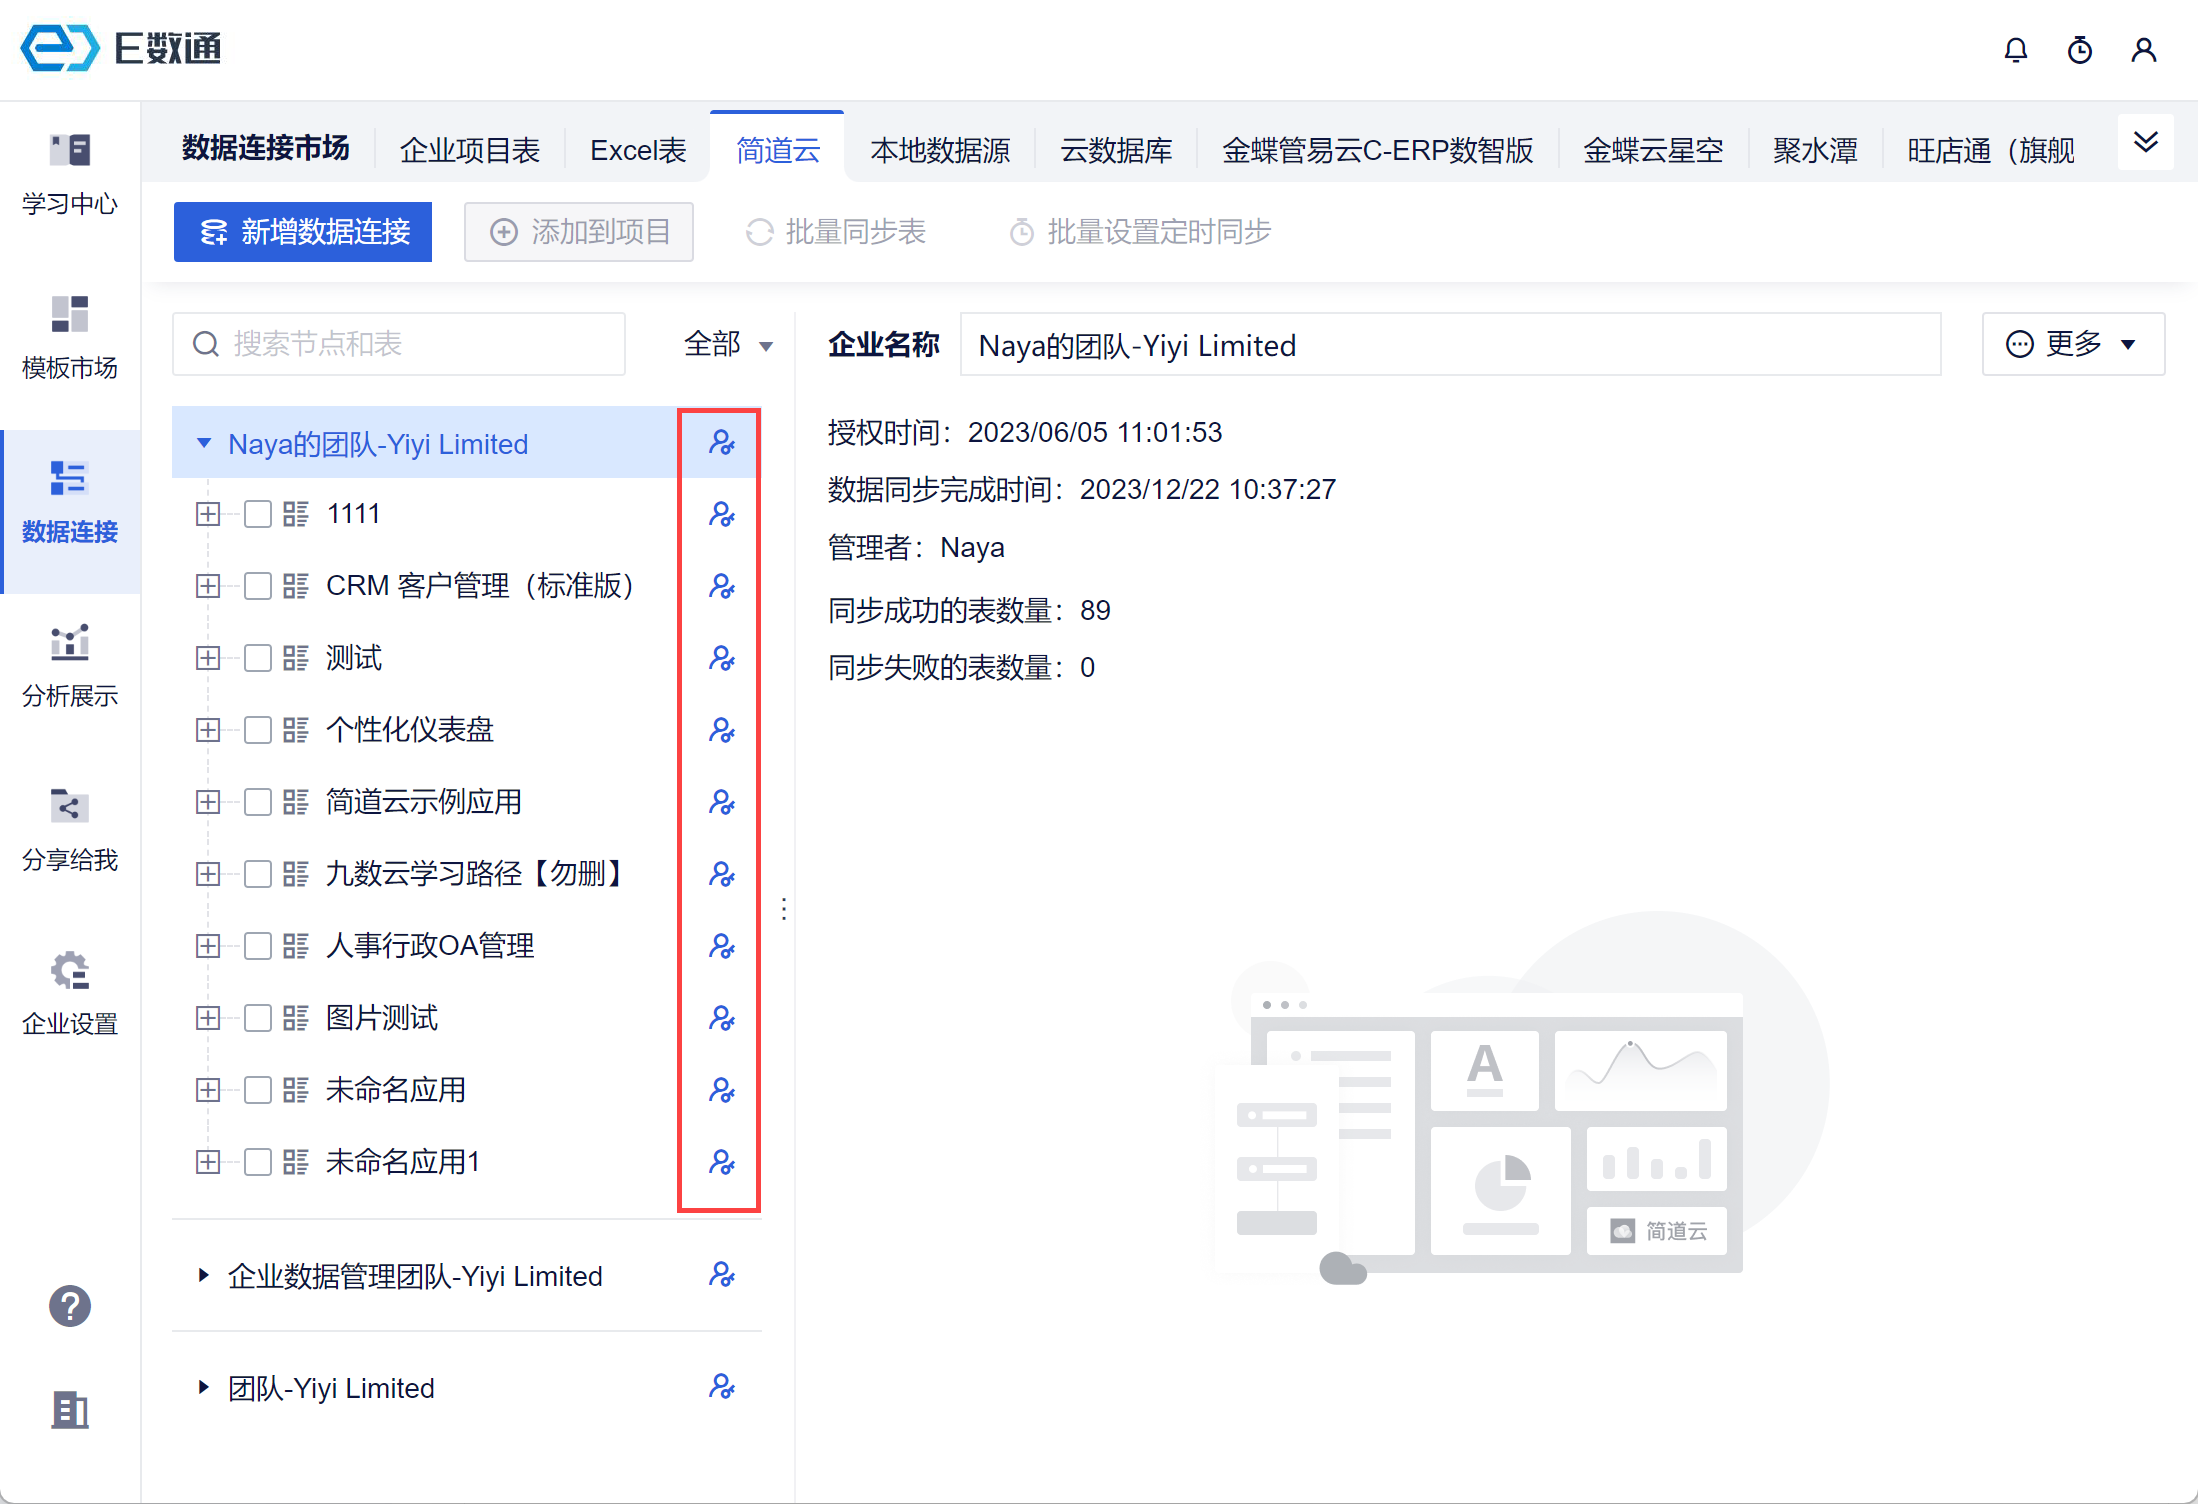This screenshot has width=2198, height=1504.
Task: Open 学习中心 in the sidebar
Action: pos(69,174)
